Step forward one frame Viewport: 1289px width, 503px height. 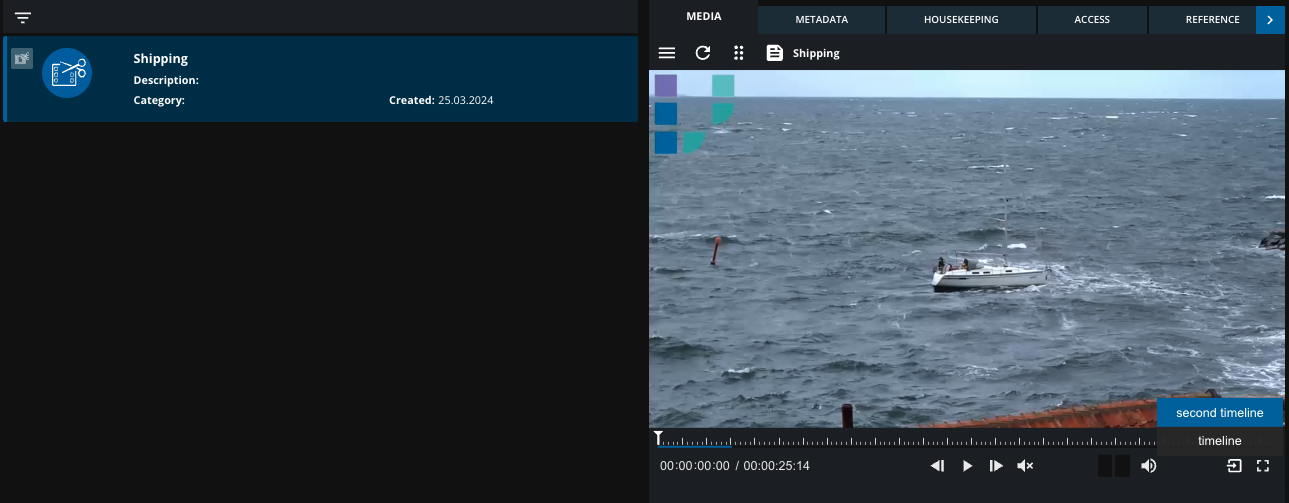tap(996, 466)
